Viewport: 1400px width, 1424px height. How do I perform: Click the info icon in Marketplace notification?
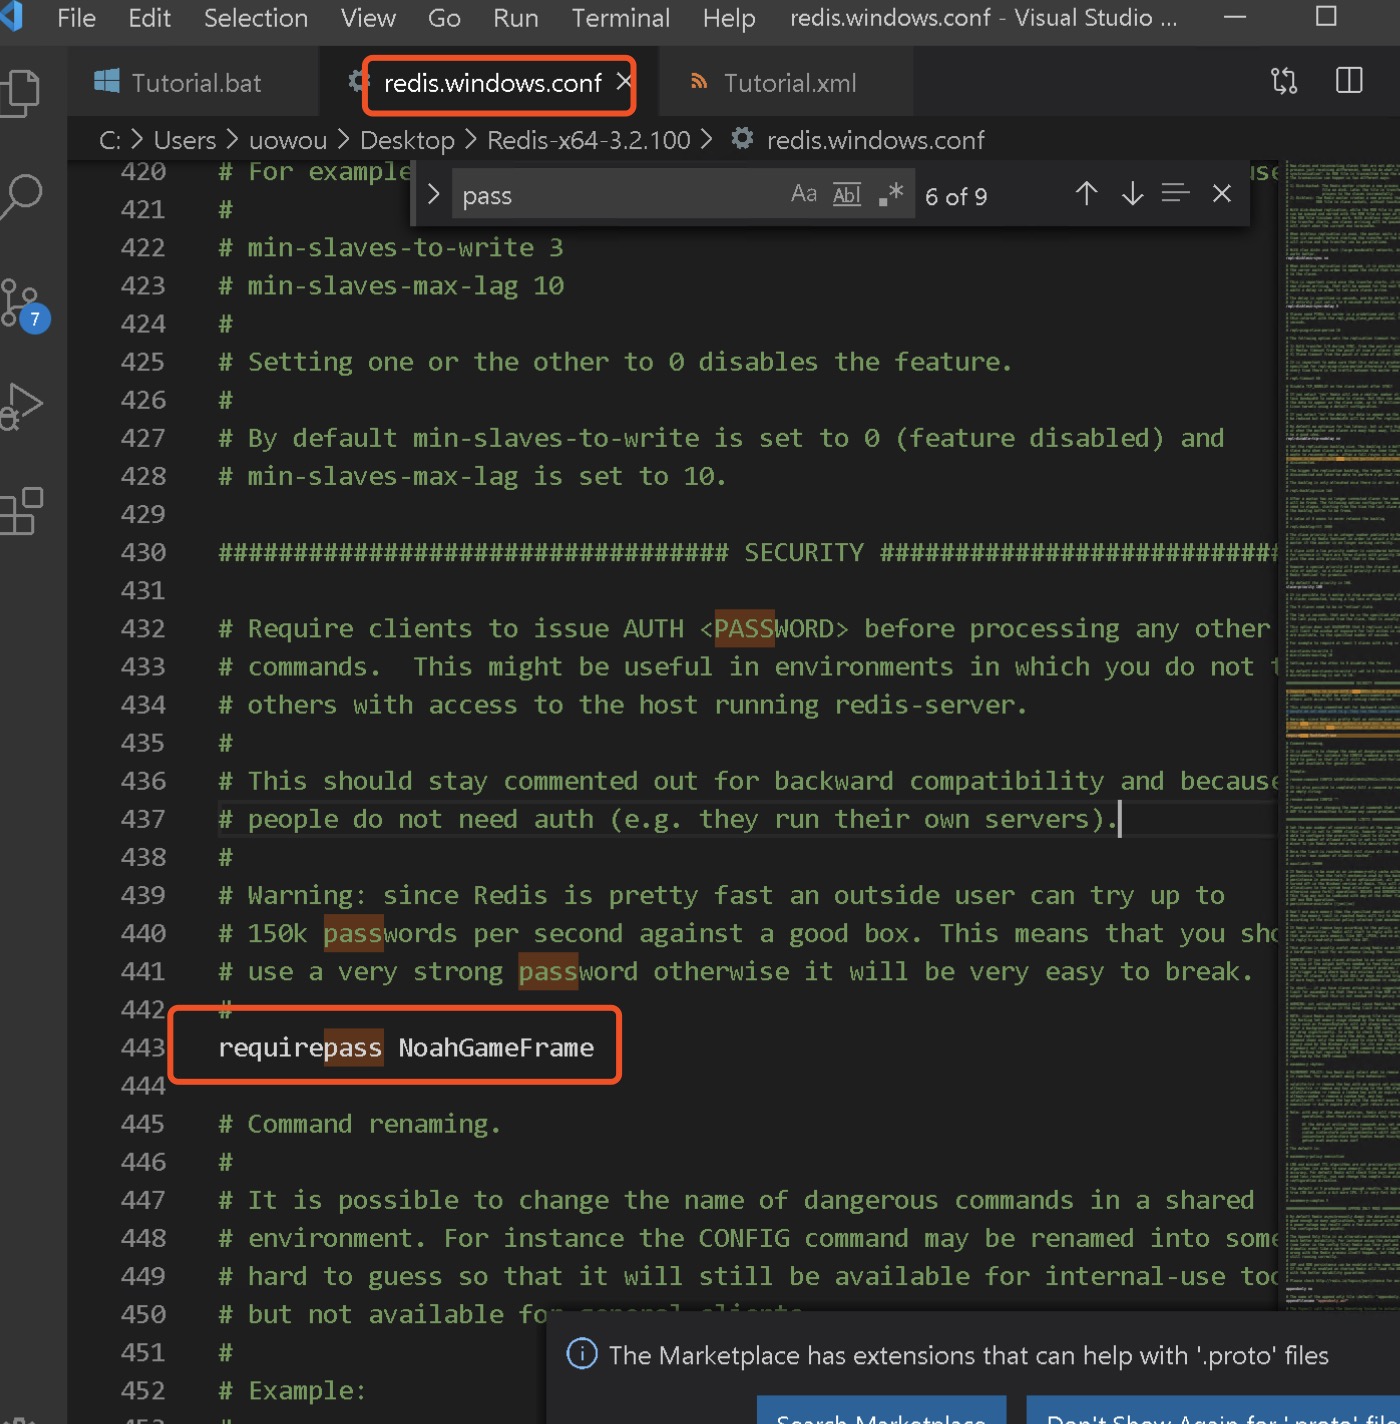coord(582,1354)
